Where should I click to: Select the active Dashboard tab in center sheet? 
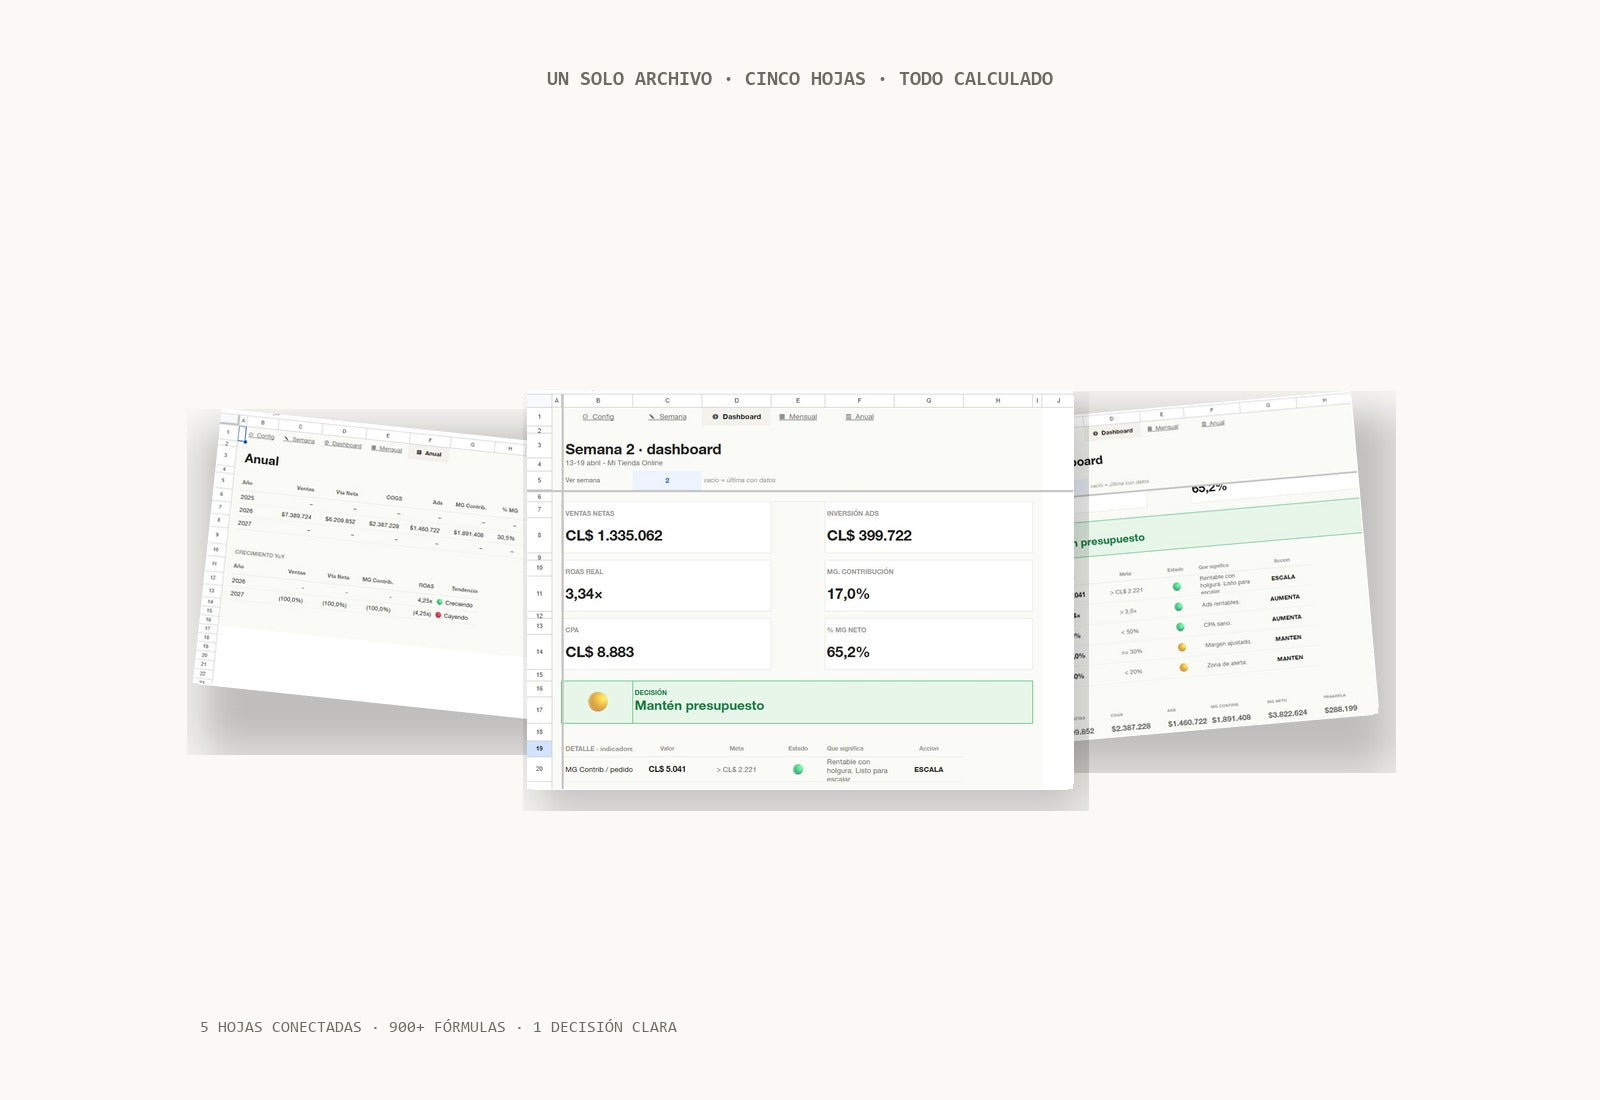[x=737, y=417]
